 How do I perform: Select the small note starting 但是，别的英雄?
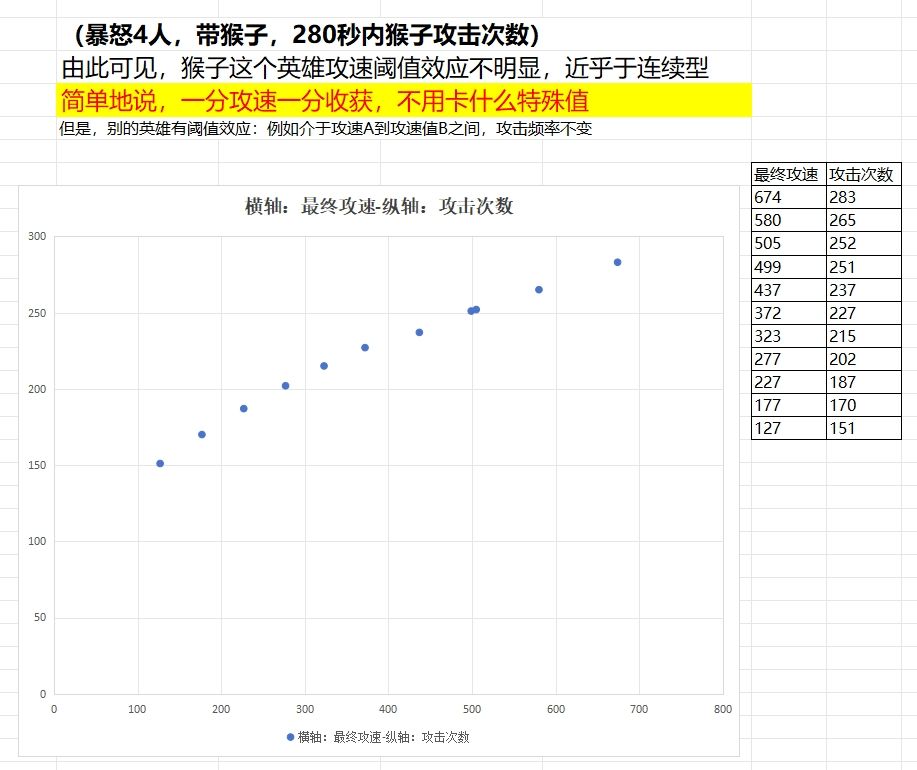[x=326, y=129]
